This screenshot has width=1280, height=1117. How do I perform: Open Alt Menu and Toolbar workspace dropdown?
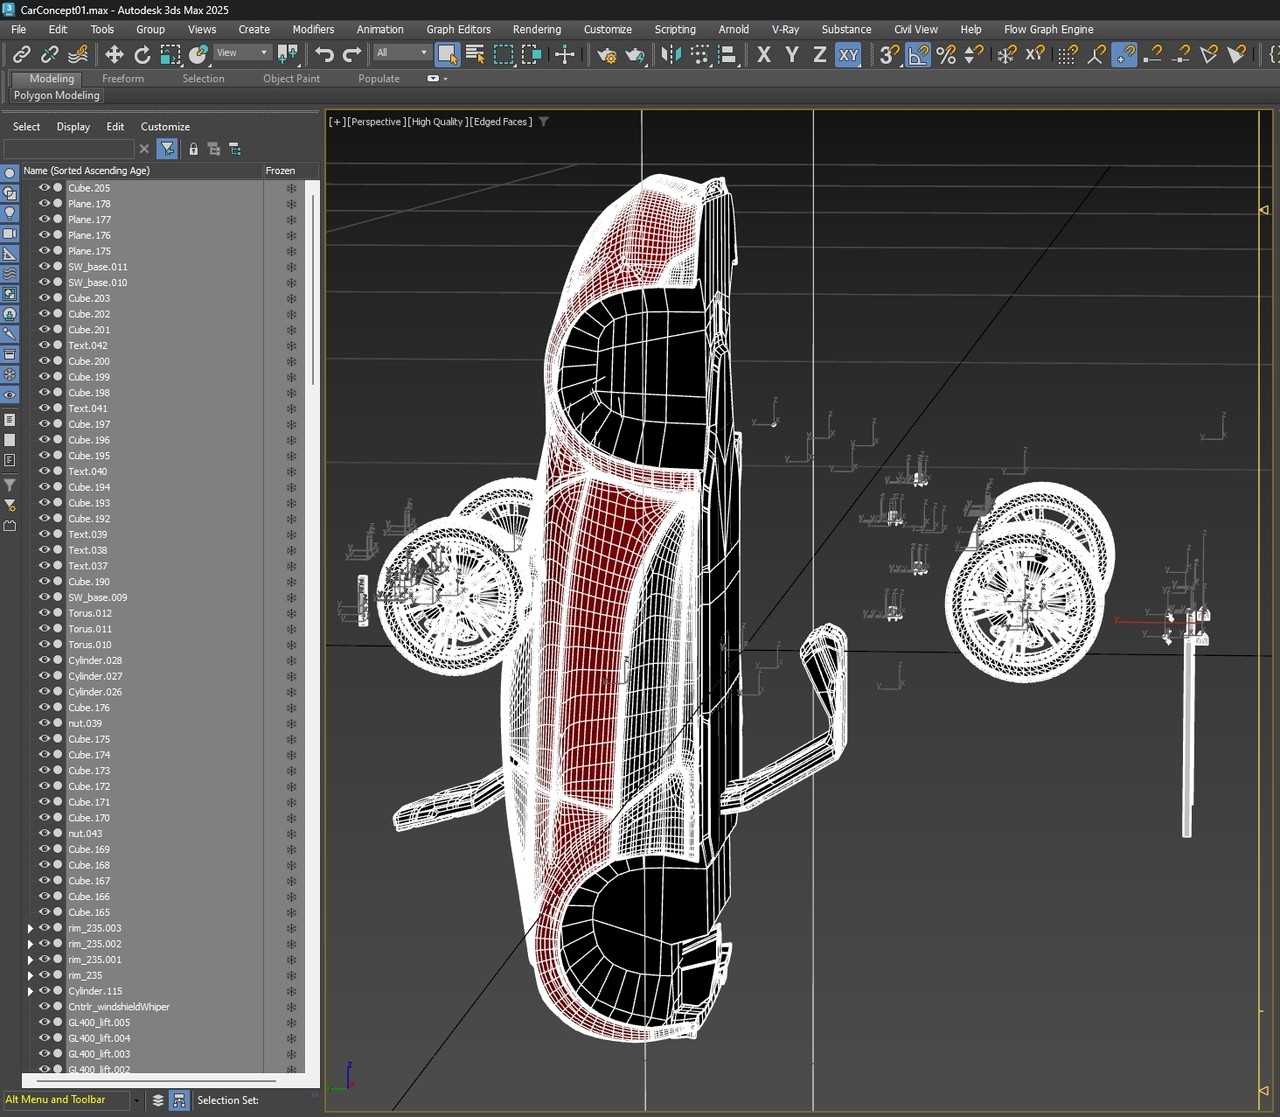[x=136, y=1100]
